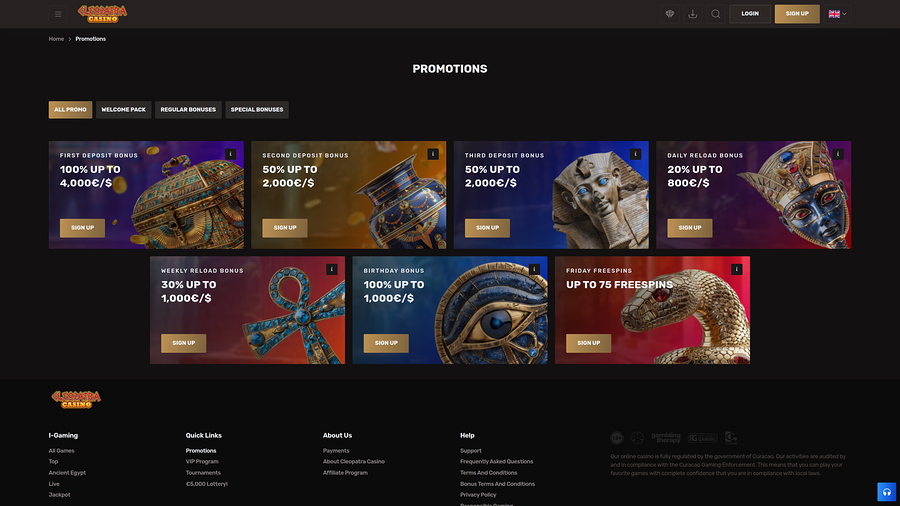
Task: Click the LOGIN button
Action: coord(750,14)
